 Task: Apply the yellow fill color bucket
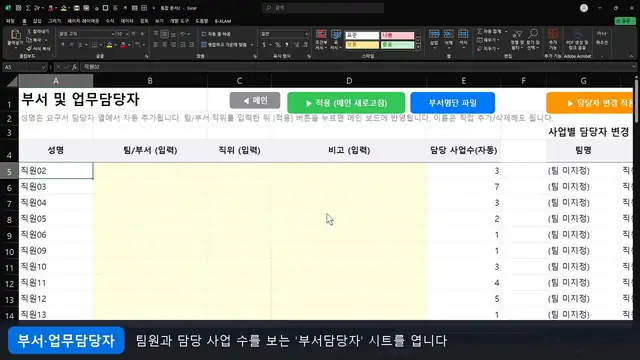coord(109,44)
